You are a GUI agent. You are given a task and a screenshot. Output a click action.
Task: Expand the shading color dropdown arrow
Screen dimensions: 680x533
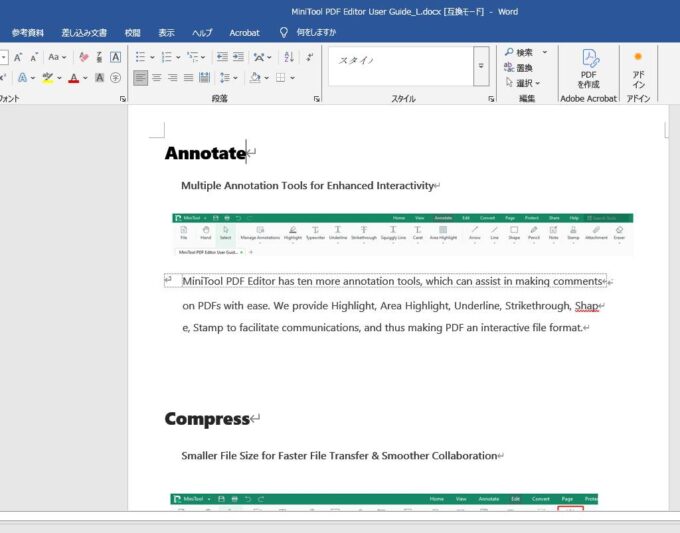(266, 78)
